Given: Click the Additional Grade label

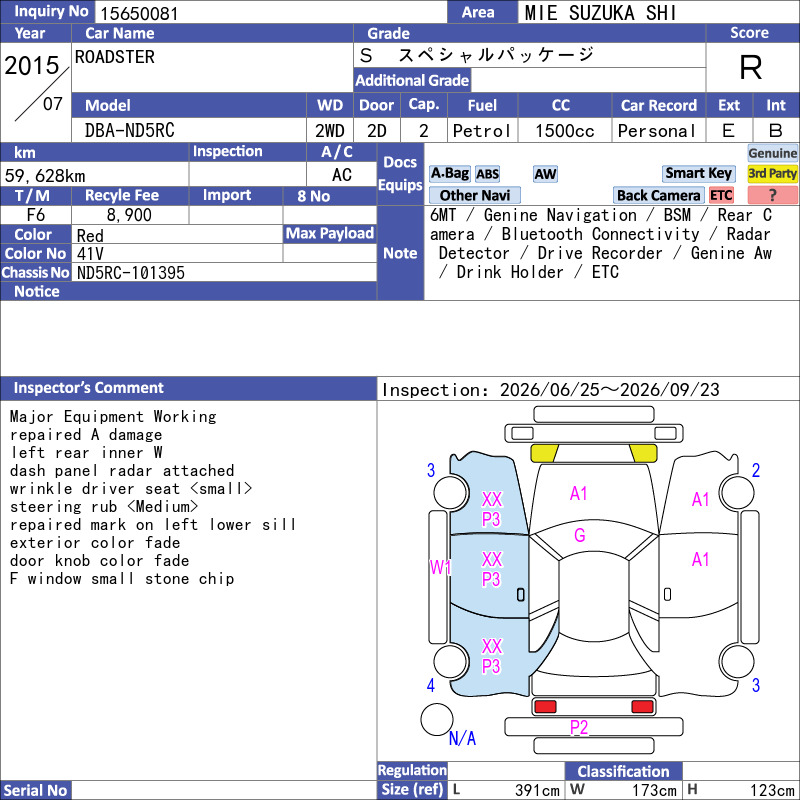Looking at the screenshot, I should click(x=412, y=80).
